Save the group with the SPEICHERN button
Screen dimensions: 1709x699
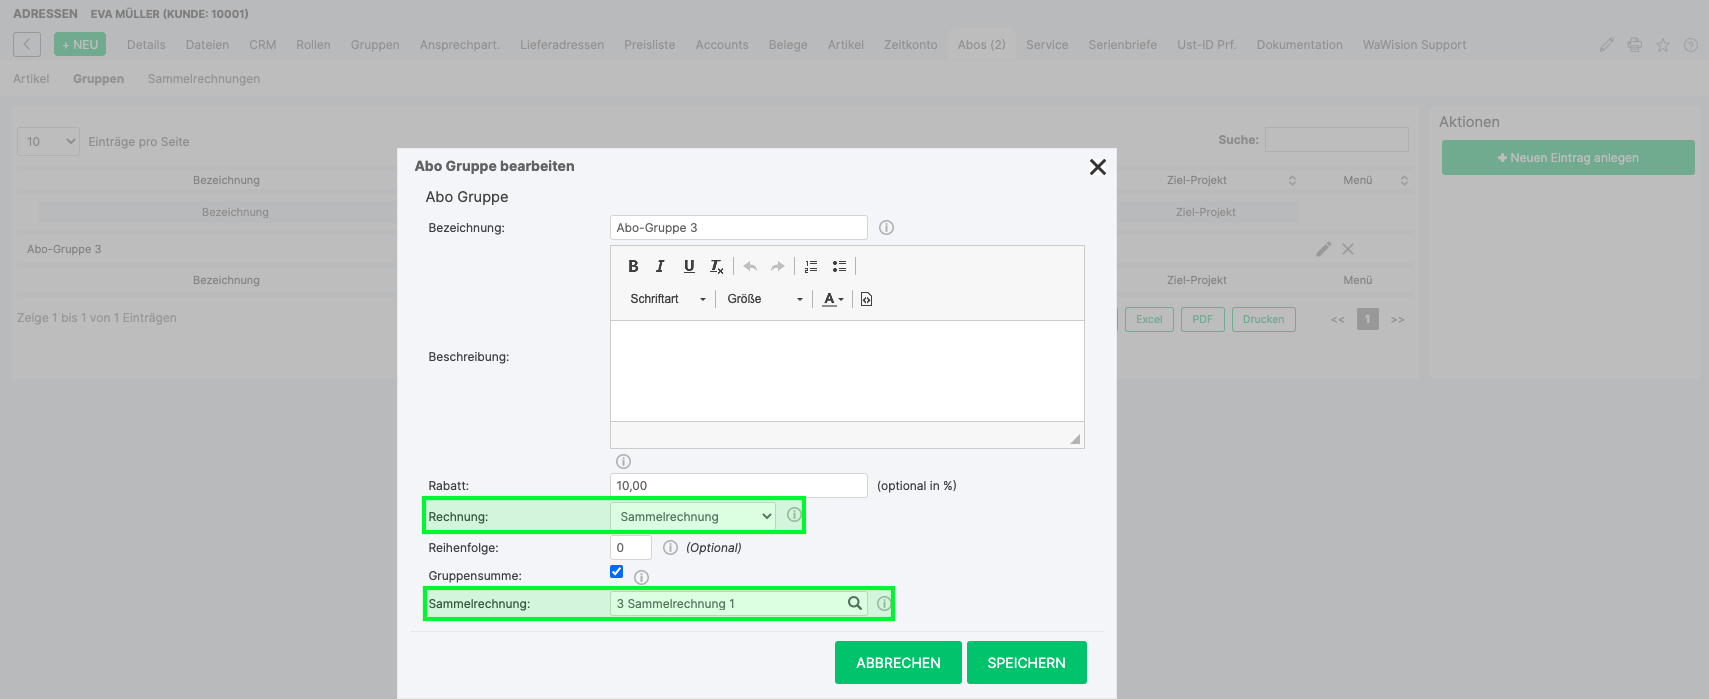[1026, 662]
